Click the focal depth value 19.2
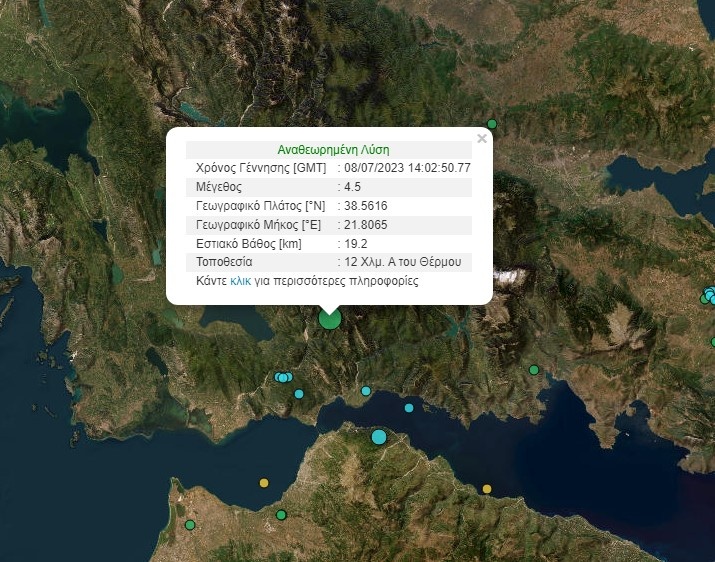 [x=356, y=244]
